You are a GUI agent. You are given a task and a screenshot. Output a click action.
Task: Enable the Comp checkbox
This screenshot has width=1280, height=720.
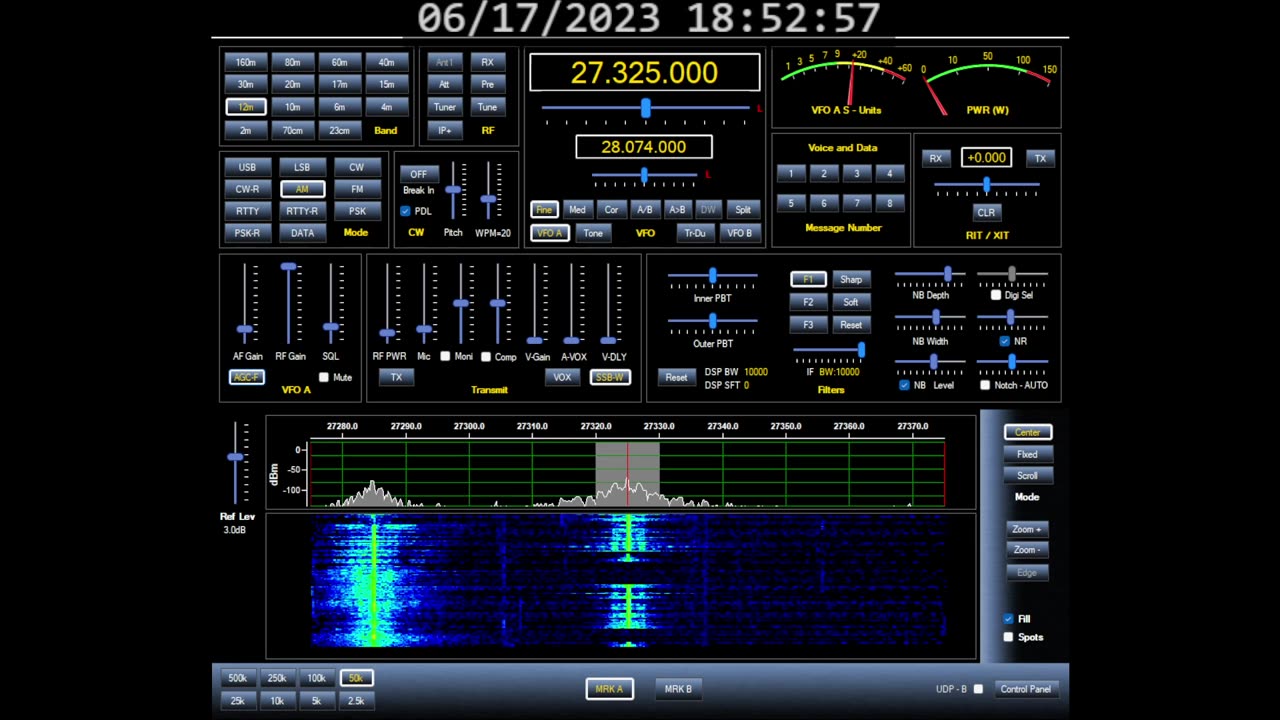pyautogui.click(x=486, y=356)
